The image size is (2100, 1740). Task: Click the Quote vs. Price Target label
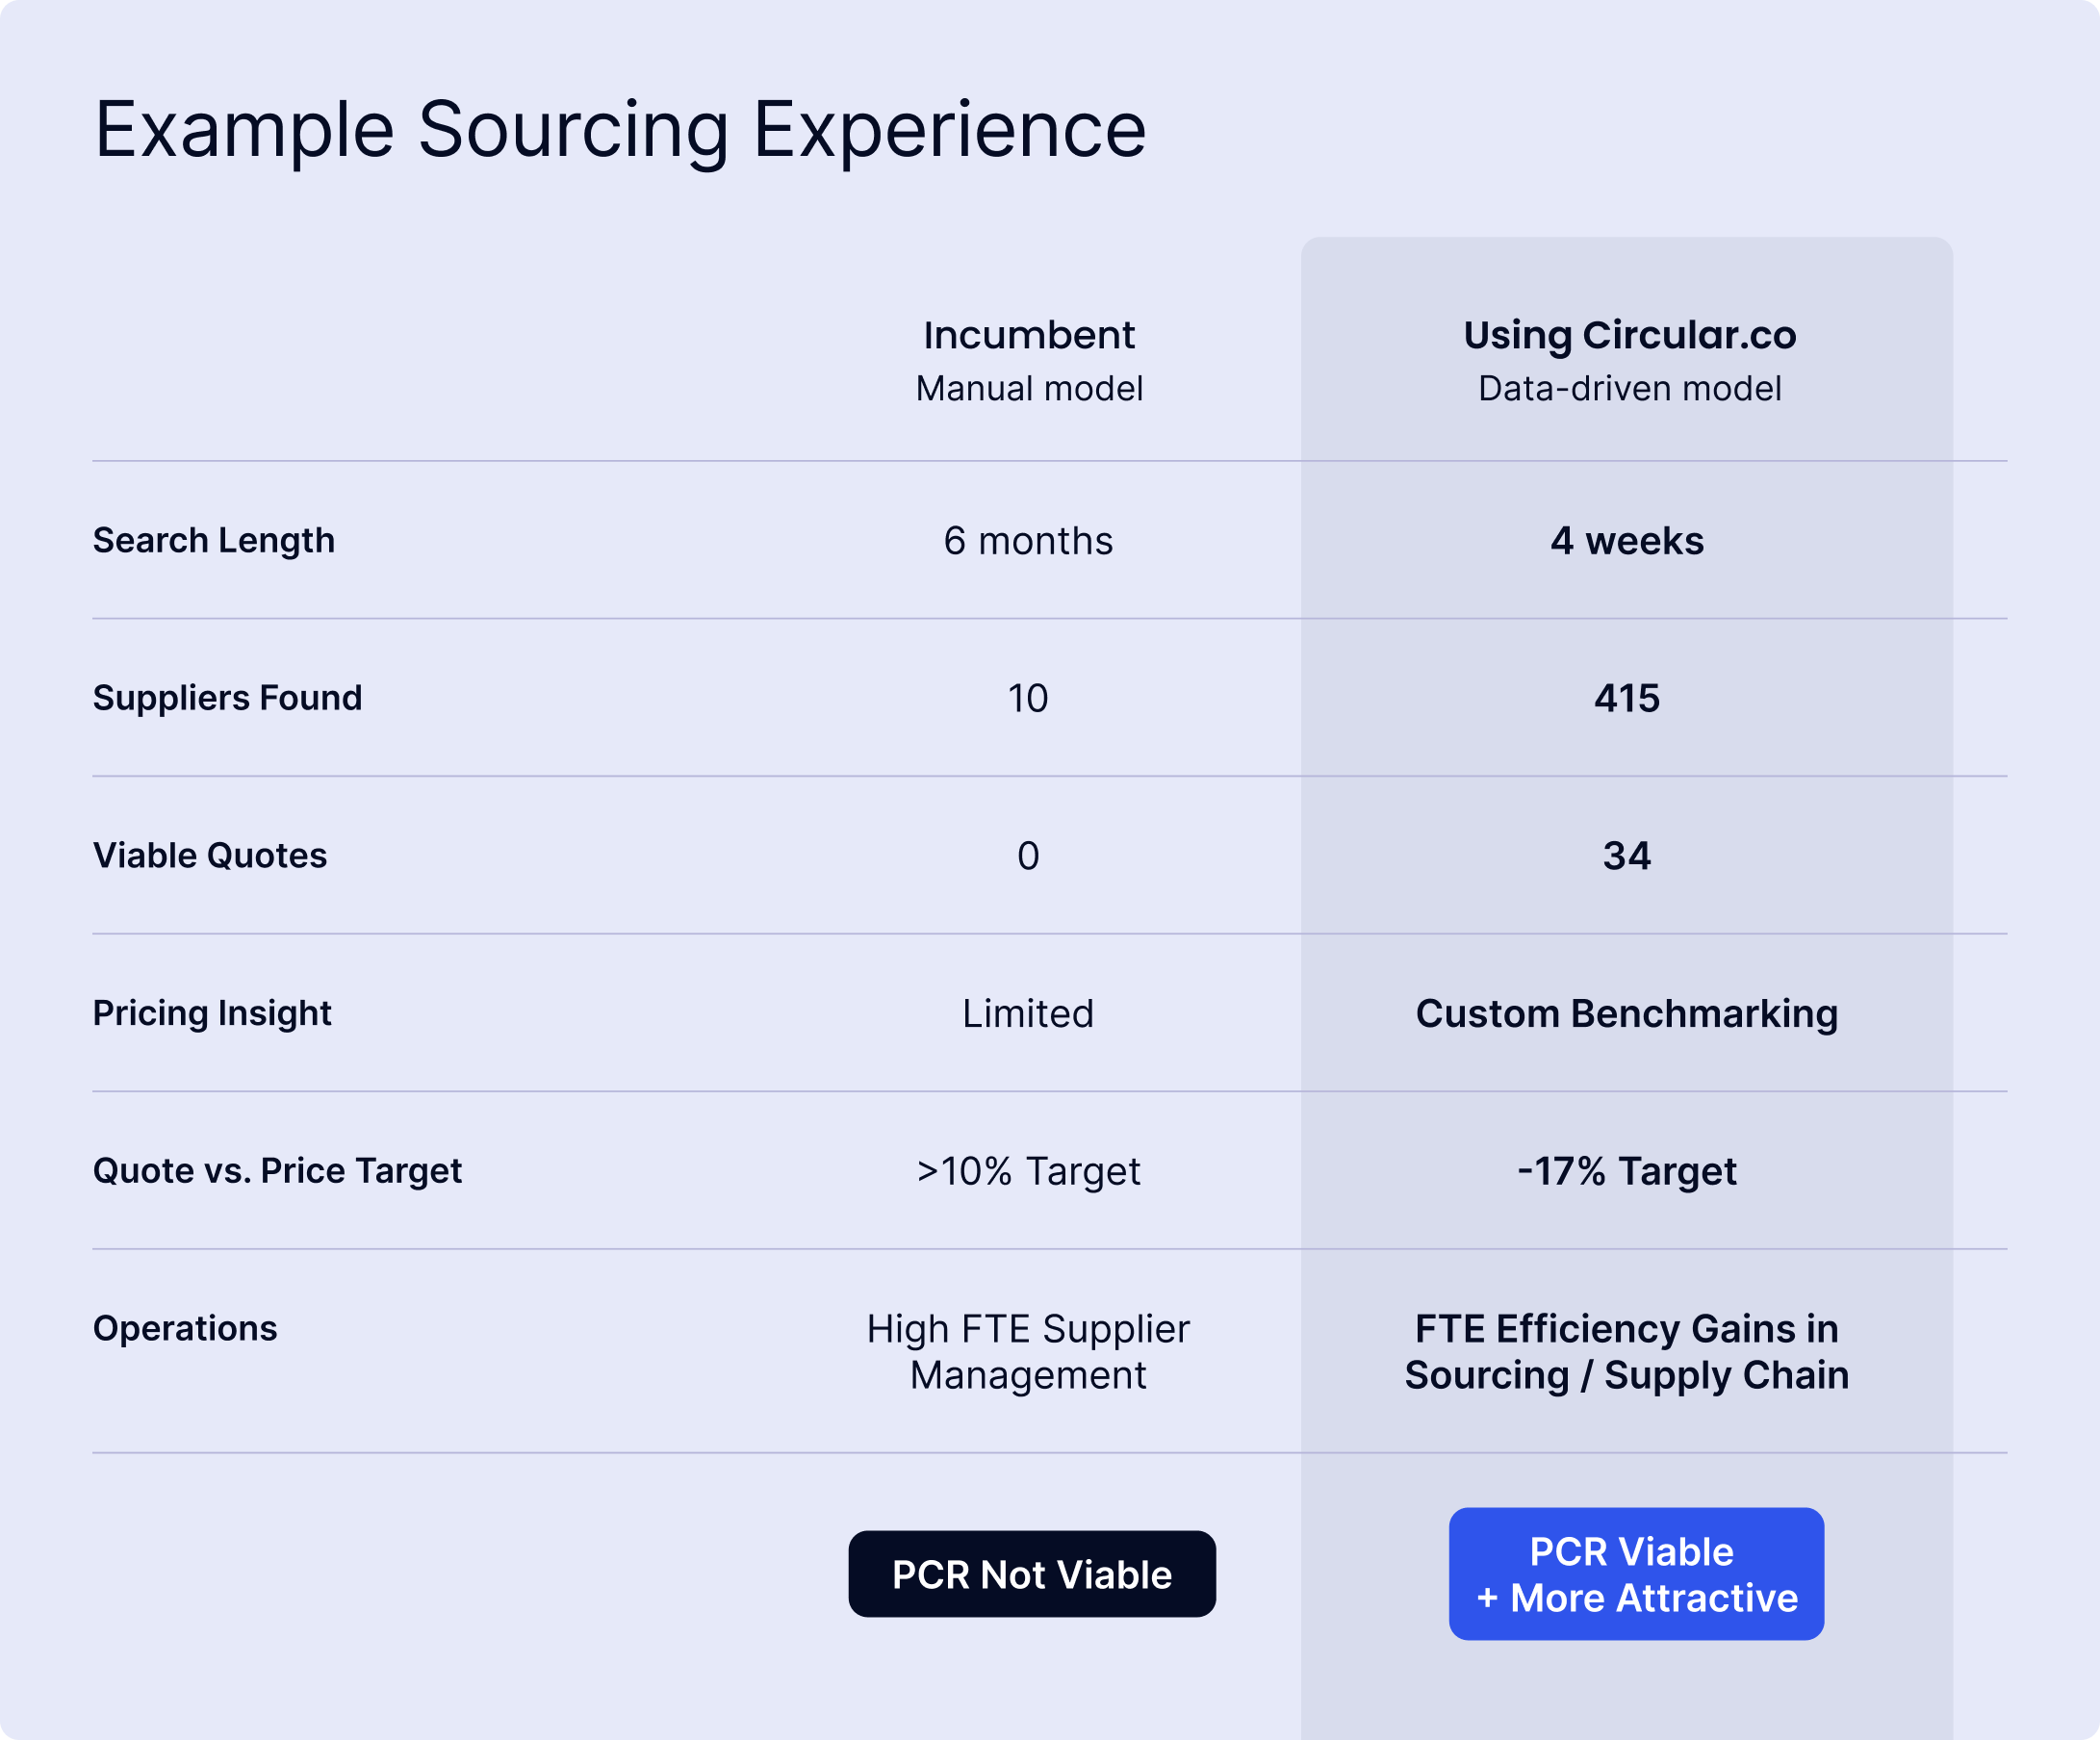(x=277, y=1171)
